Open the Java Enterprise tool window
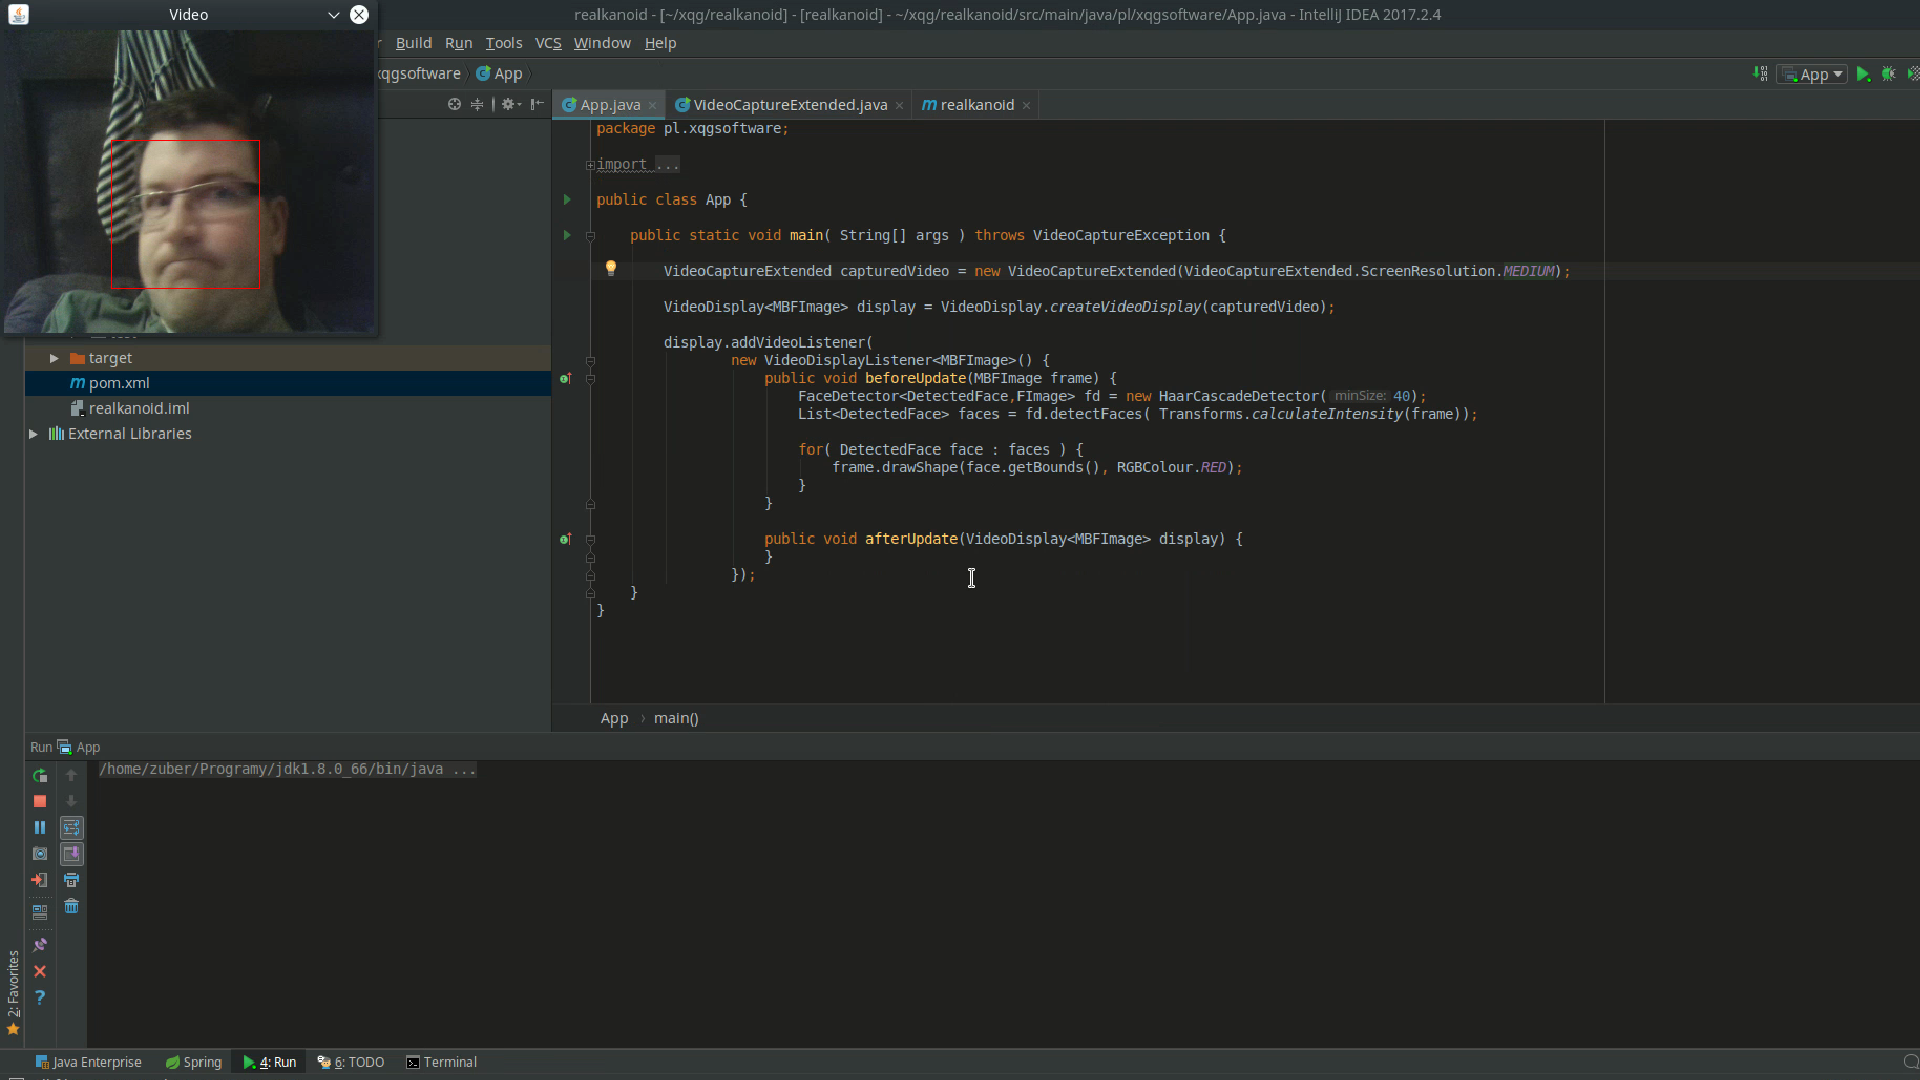Image resolution: width=1920 pixels, height=1080 pixels. (88, 1062)
